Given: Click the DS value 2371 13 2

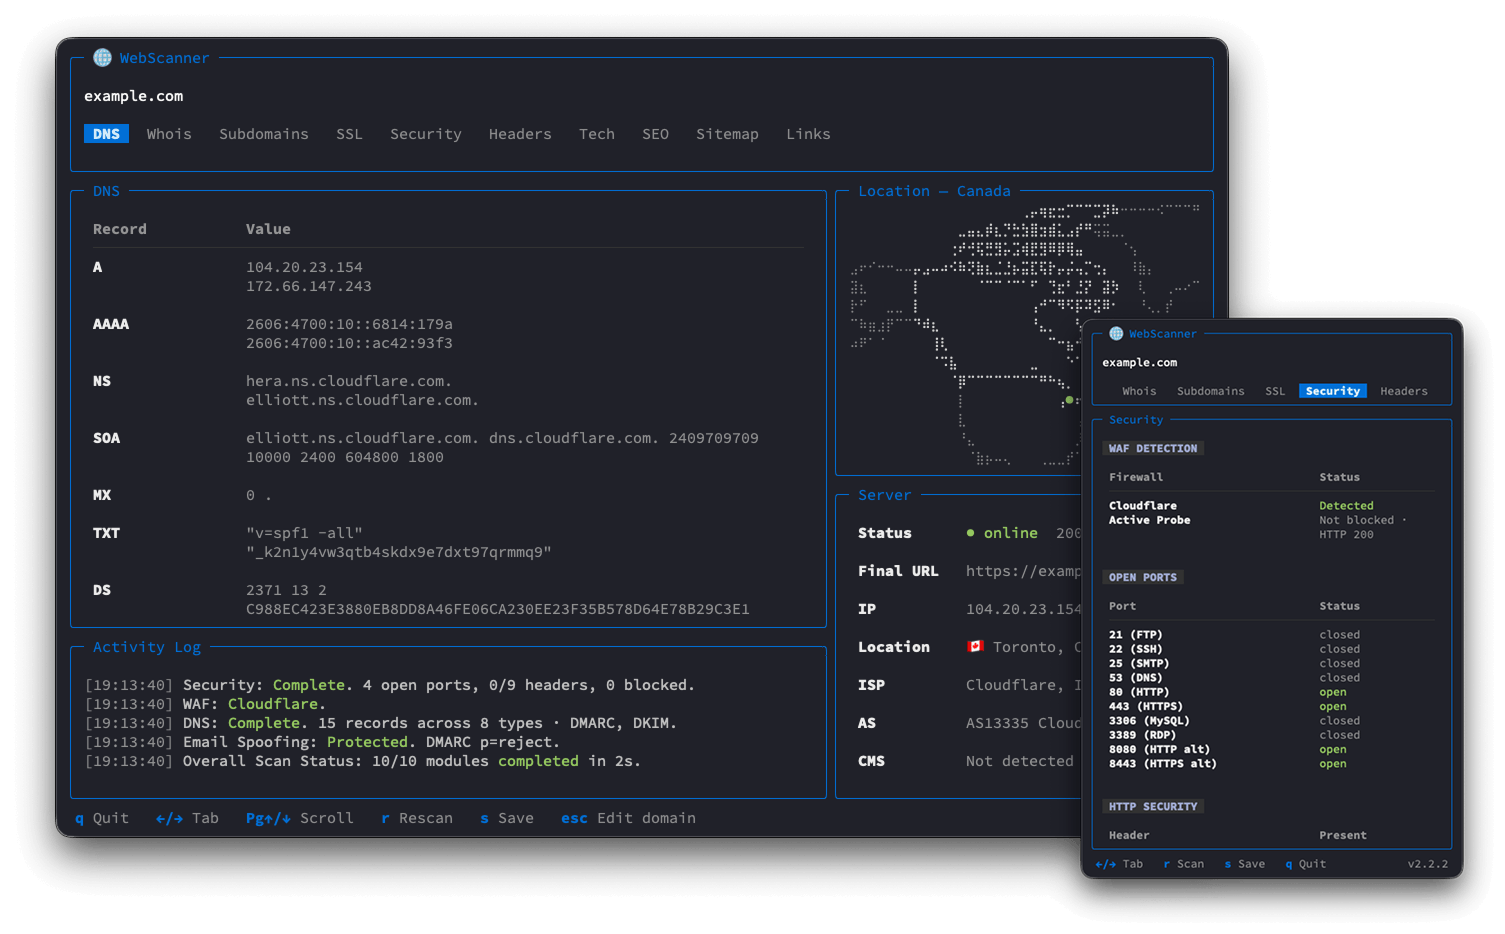Looking at the screenshot, I should point(286,590).
